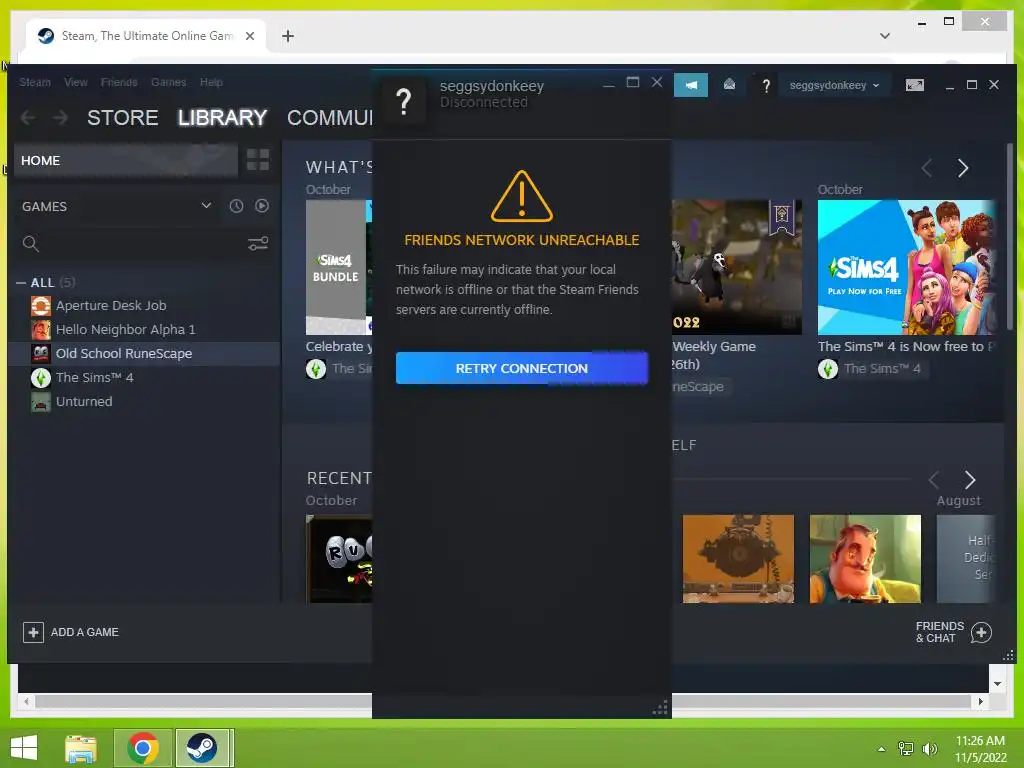Screen dimensions: 1024x768
Task: Click the Windows Start button
Action: pos(24,748)
